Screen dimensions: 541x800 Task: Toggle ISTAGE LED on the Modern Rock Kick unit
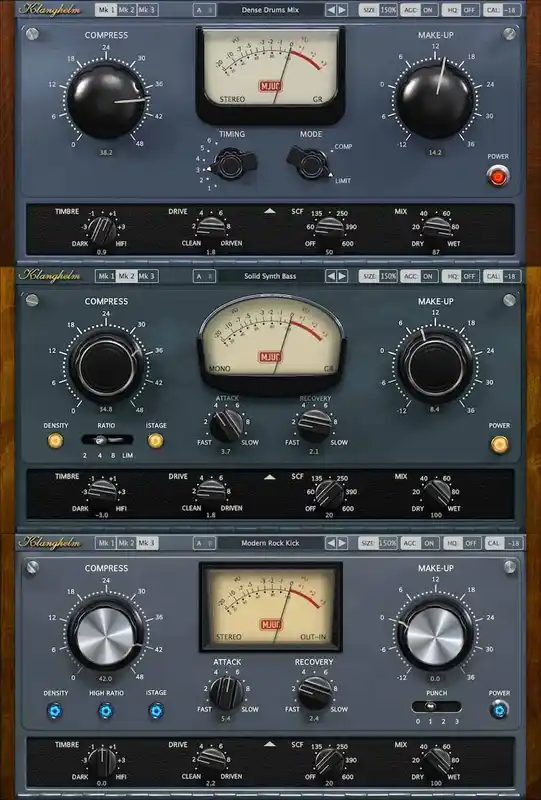(156, 710)
